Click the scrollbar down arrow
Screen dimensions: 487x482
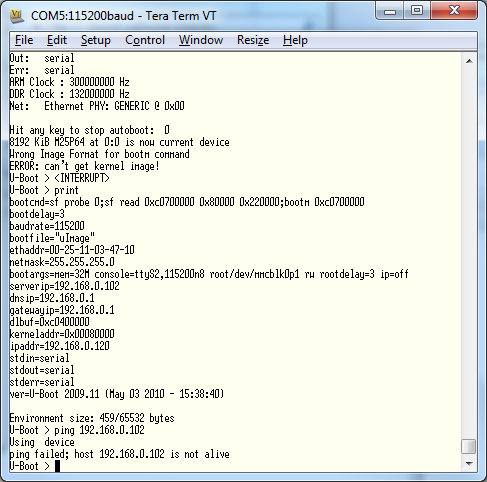pyautogui.click(x=469, y=463)
